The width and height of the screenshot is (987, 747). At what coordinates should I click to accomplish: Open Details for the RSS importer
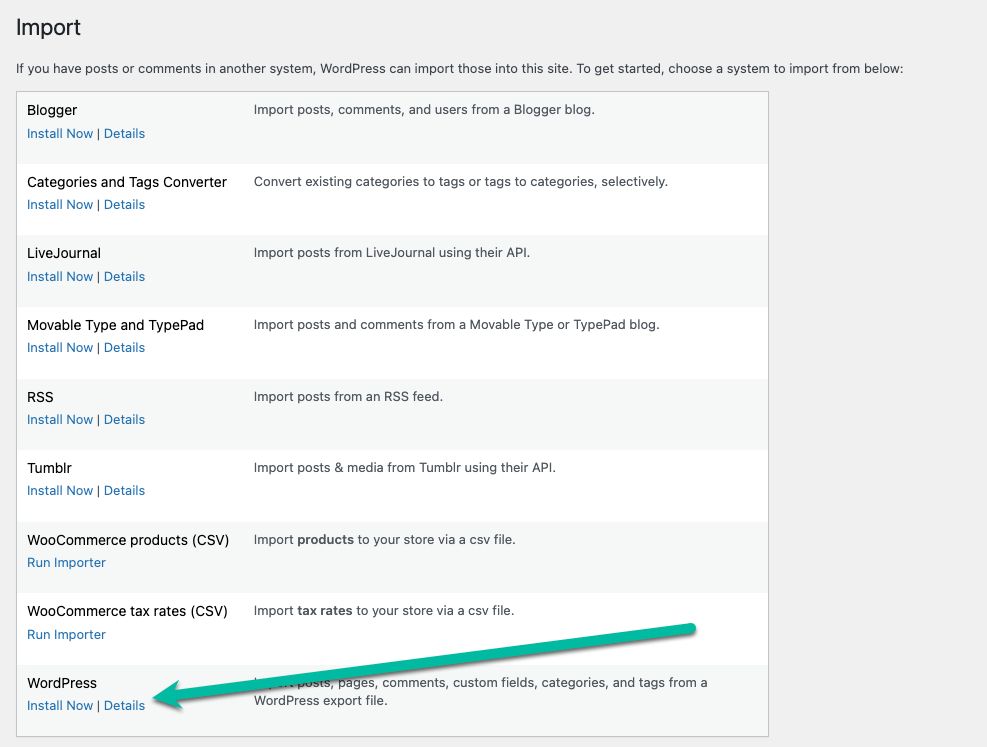click(x=124, y=419)
